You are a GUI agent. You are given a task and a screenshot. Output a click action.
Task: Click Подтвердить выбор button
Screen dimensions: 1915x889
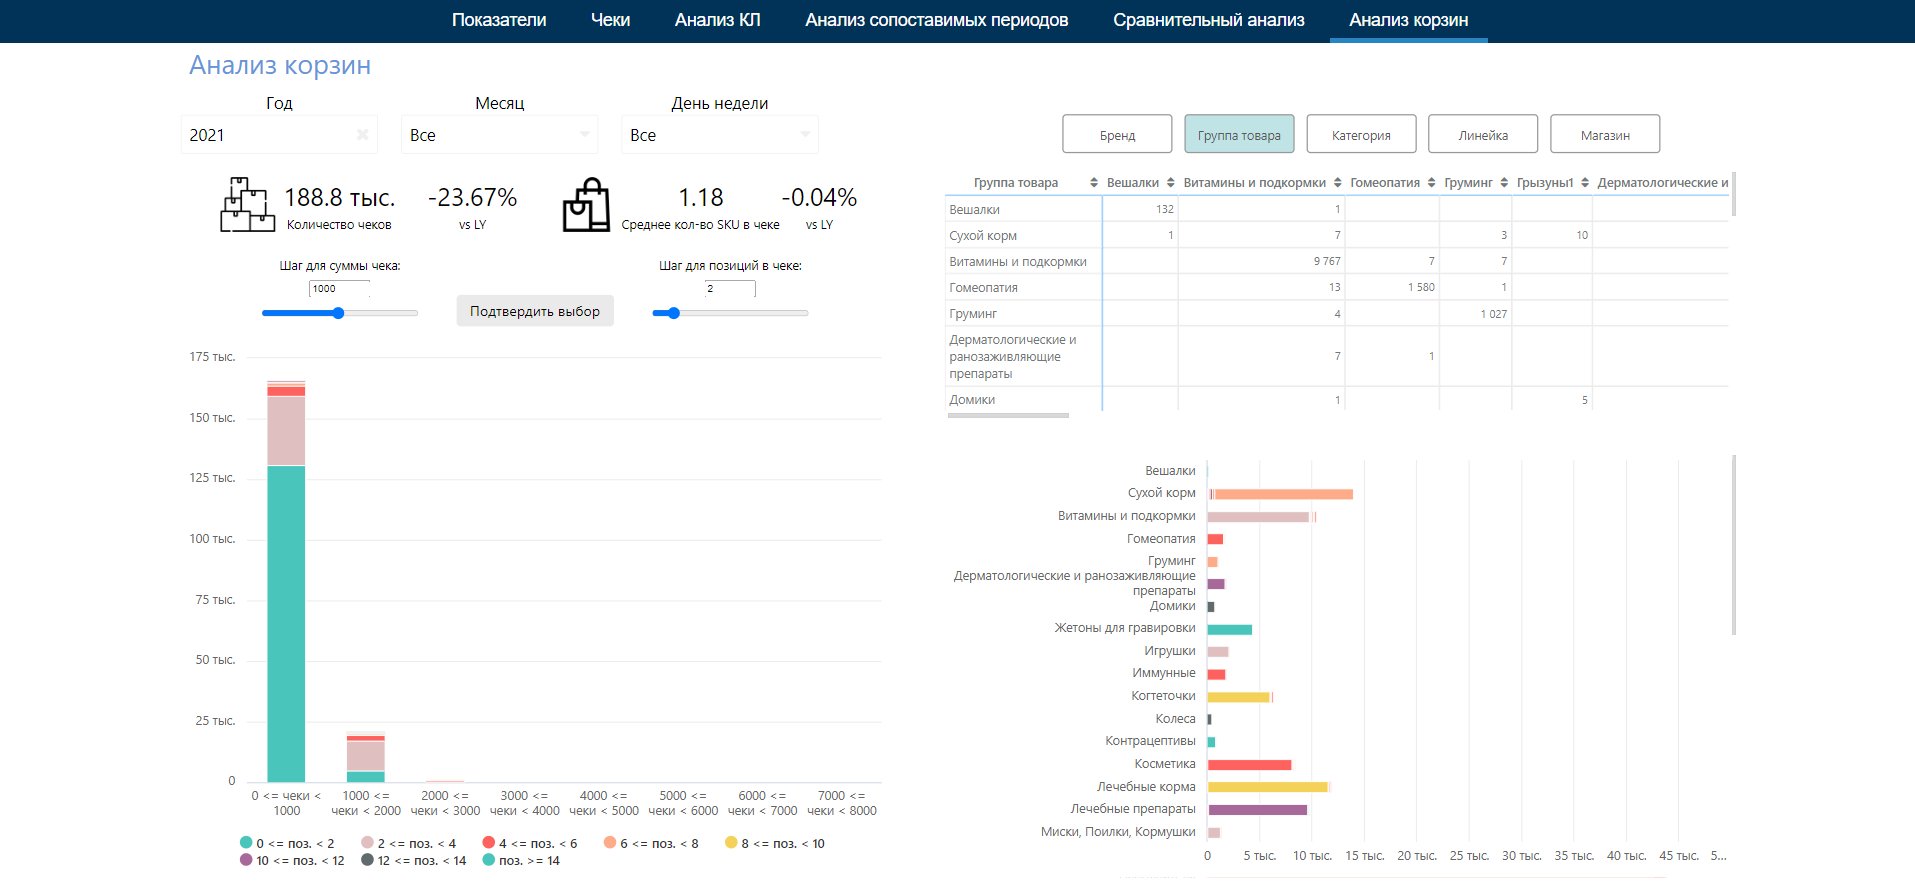click(535, 311)
